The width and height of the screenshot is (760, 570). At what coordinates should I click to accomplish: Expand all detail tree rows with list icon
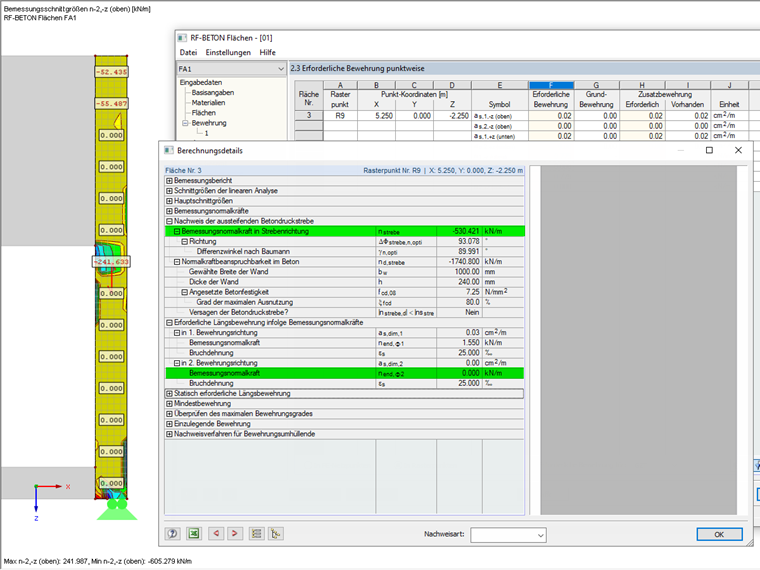pos(256,534)
